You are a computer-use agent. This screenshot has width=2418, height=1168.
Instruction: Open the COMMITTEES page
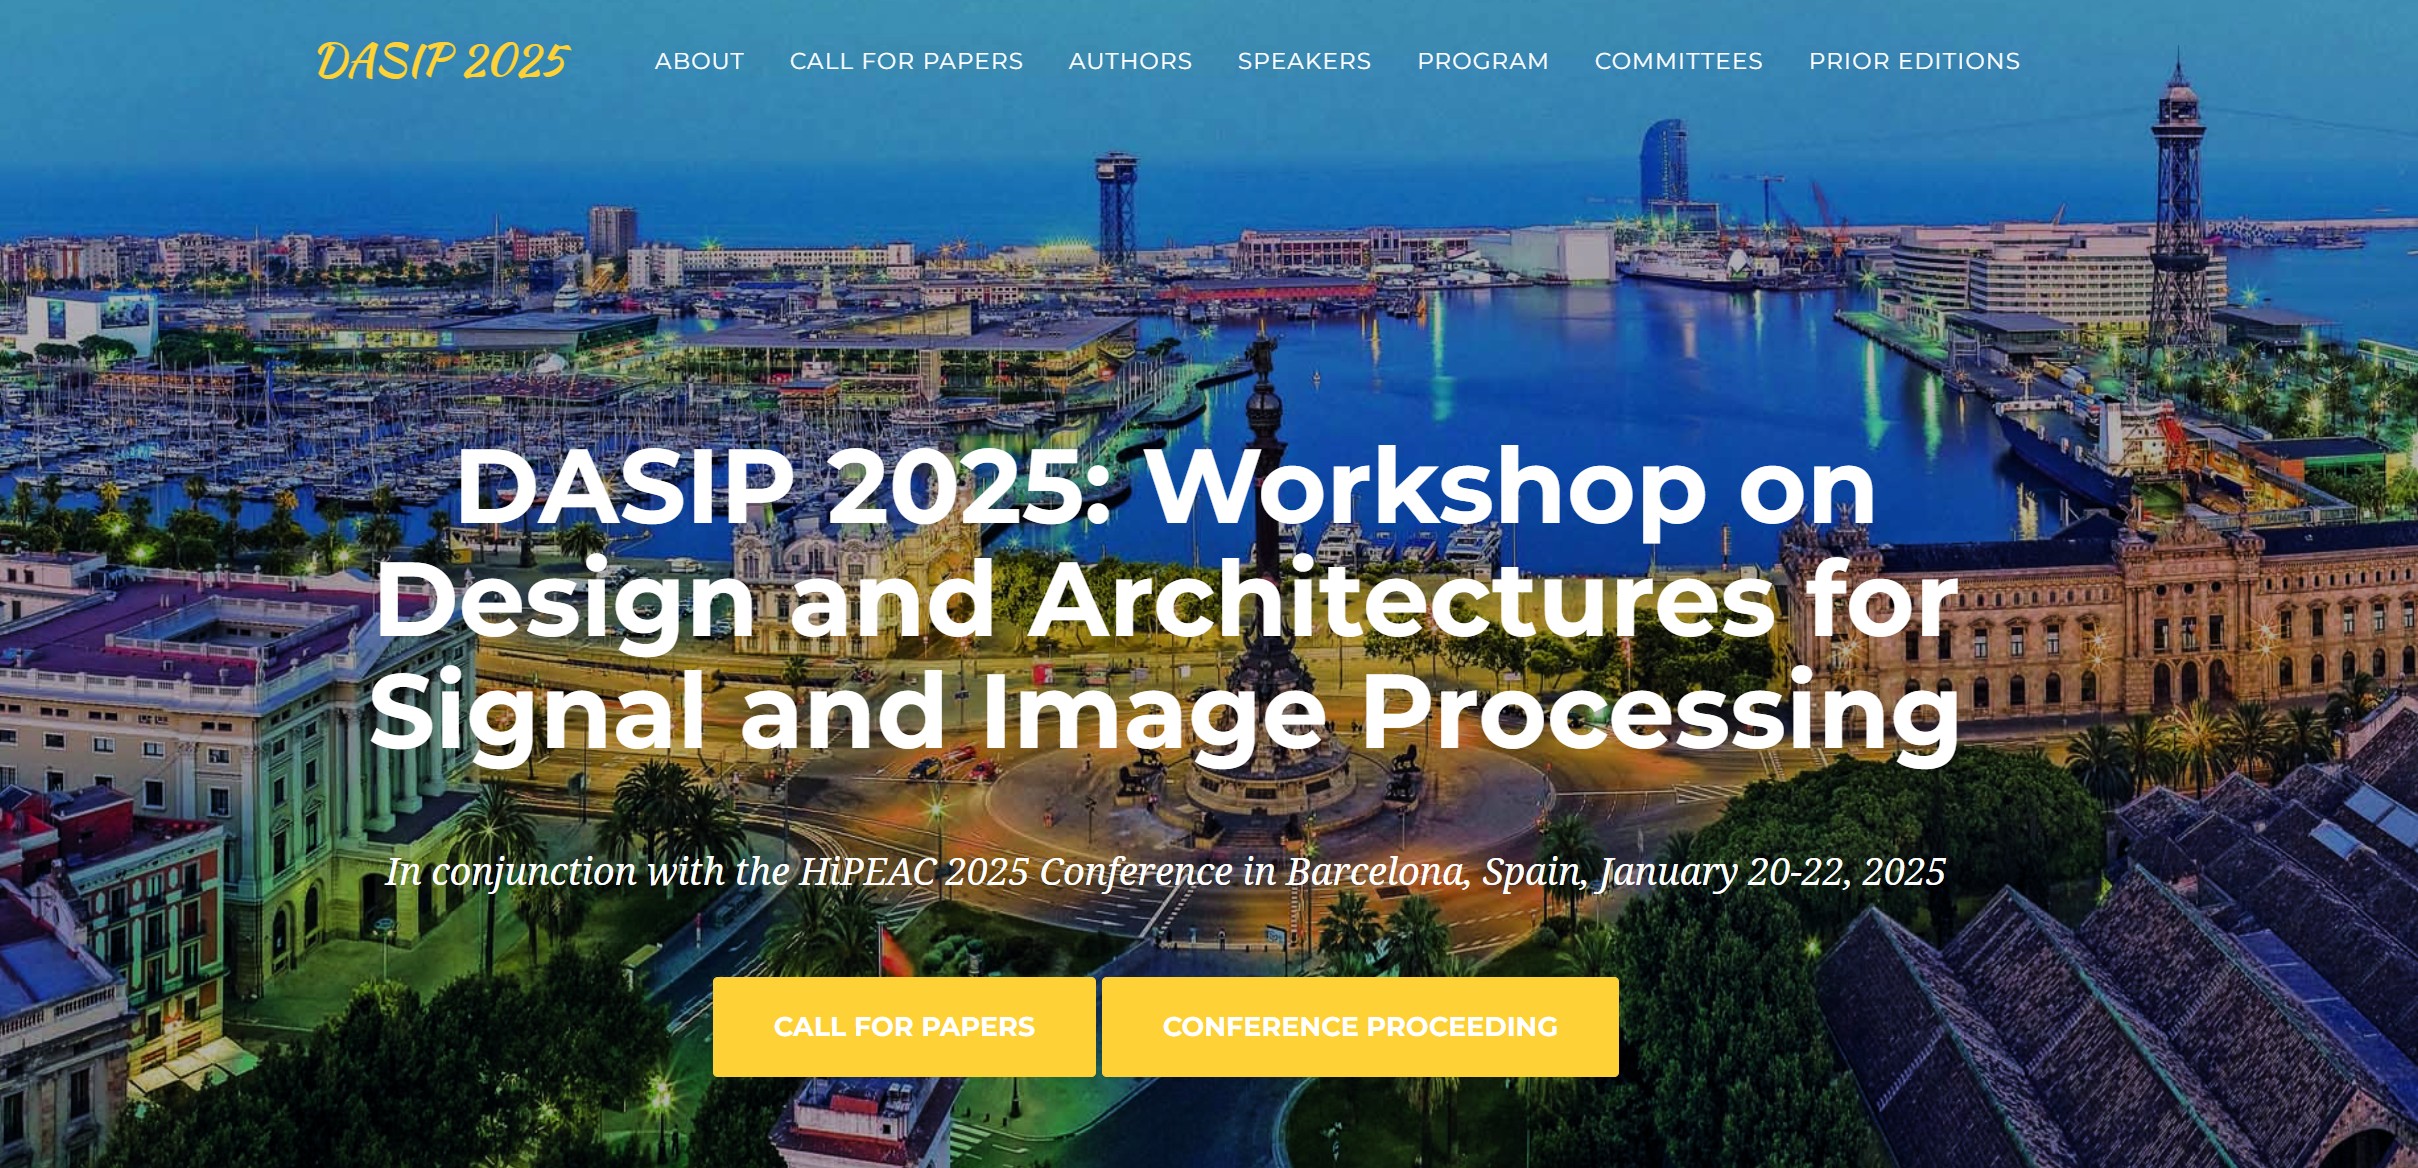point(1678,61)
